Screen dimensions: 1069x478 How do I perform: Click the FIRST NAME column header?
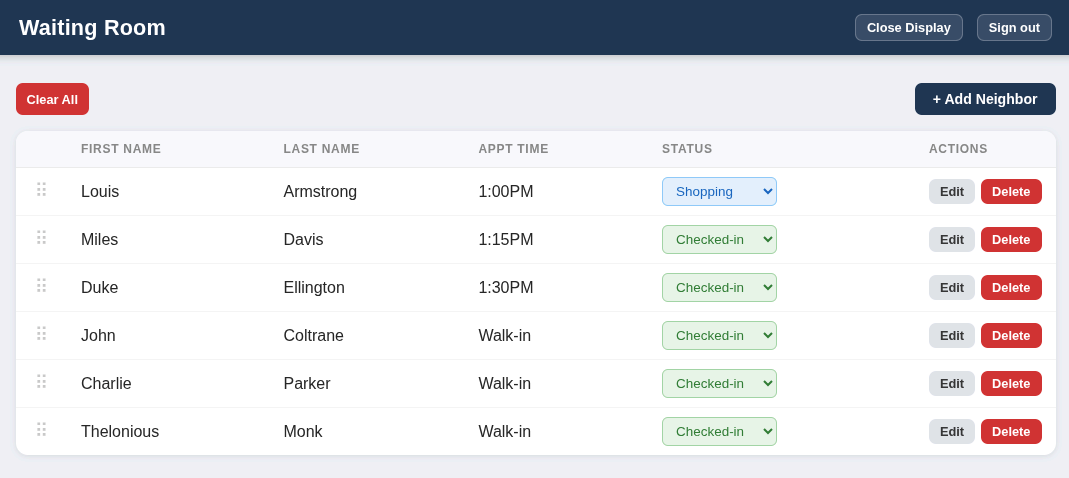121,149
